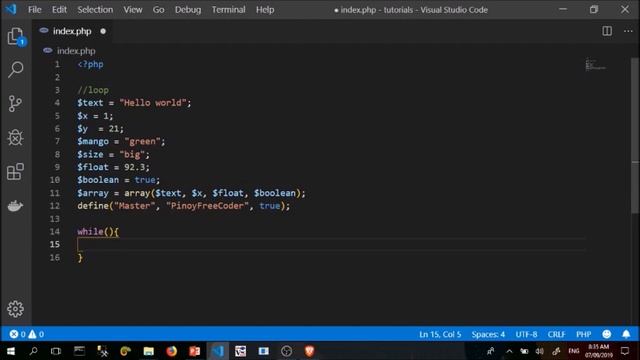Image resolution: width=640 pixels, height=360 pixels.
Task: Open the Docker view in activity bar
Action: point(16,206)
